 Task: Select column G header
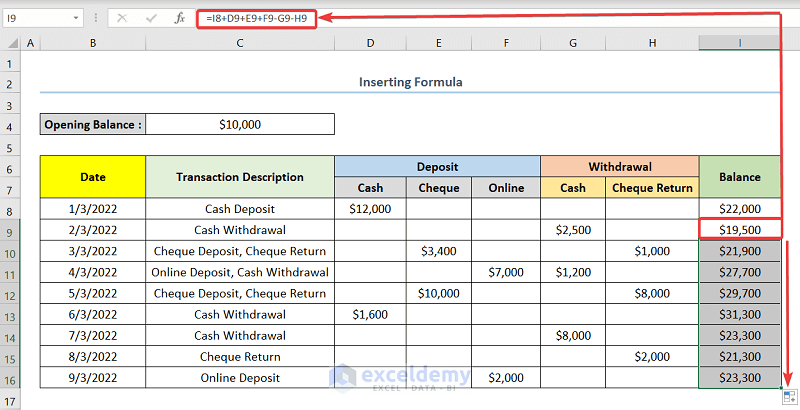[573, 43]
